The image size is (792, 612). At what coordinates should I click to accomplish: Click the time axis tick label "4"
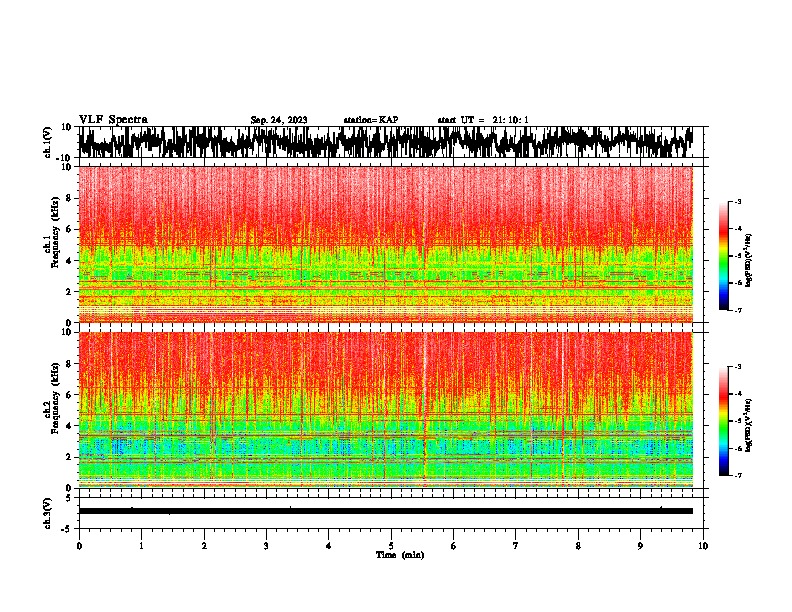click(329, 546)
